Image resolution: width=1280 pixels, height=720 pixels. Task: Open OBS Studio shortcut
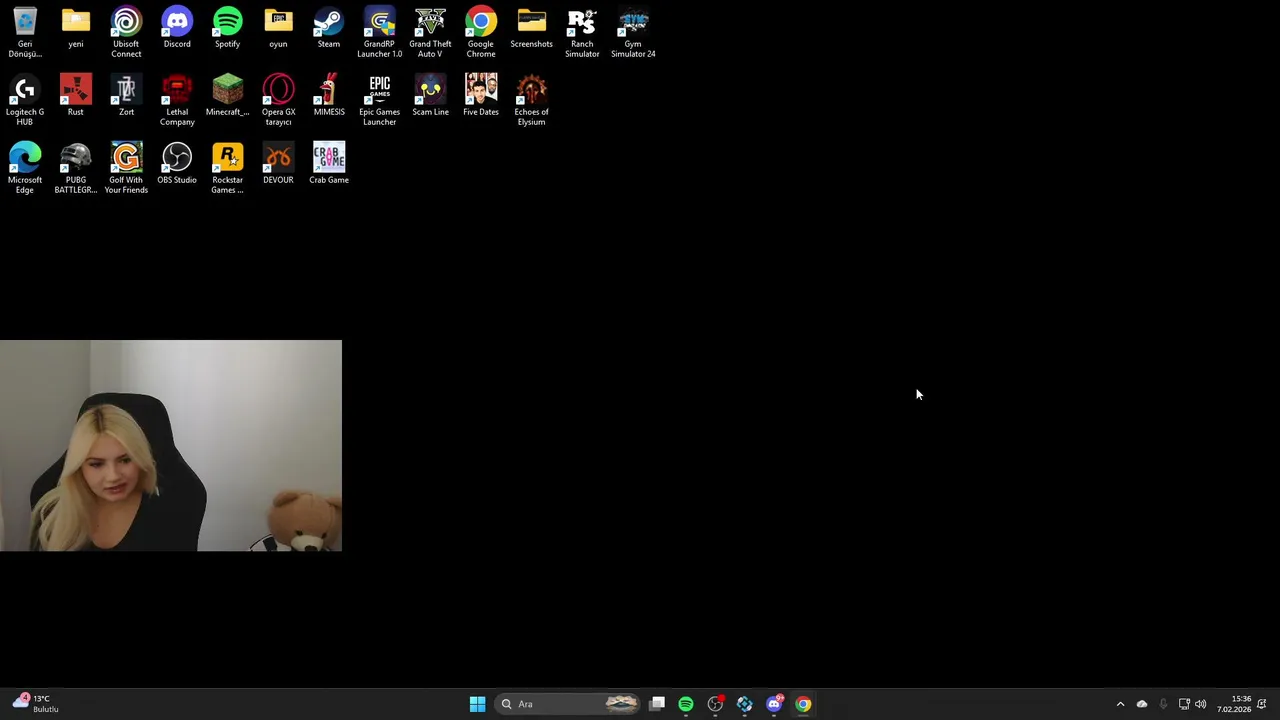[x=177, y=164]
